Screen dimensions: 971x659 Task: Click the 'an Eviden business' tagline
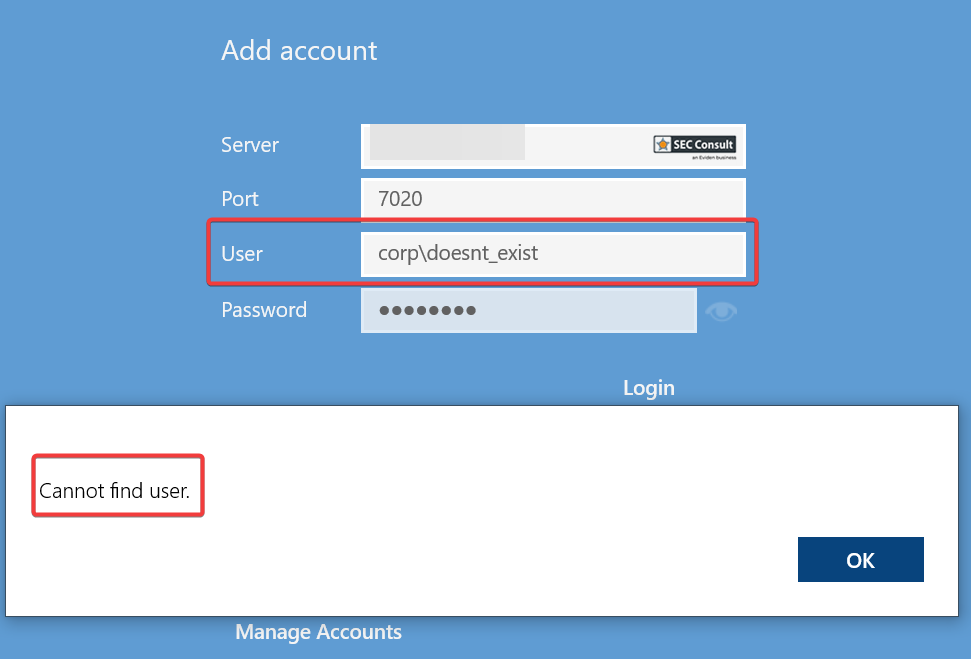point(711,158)
